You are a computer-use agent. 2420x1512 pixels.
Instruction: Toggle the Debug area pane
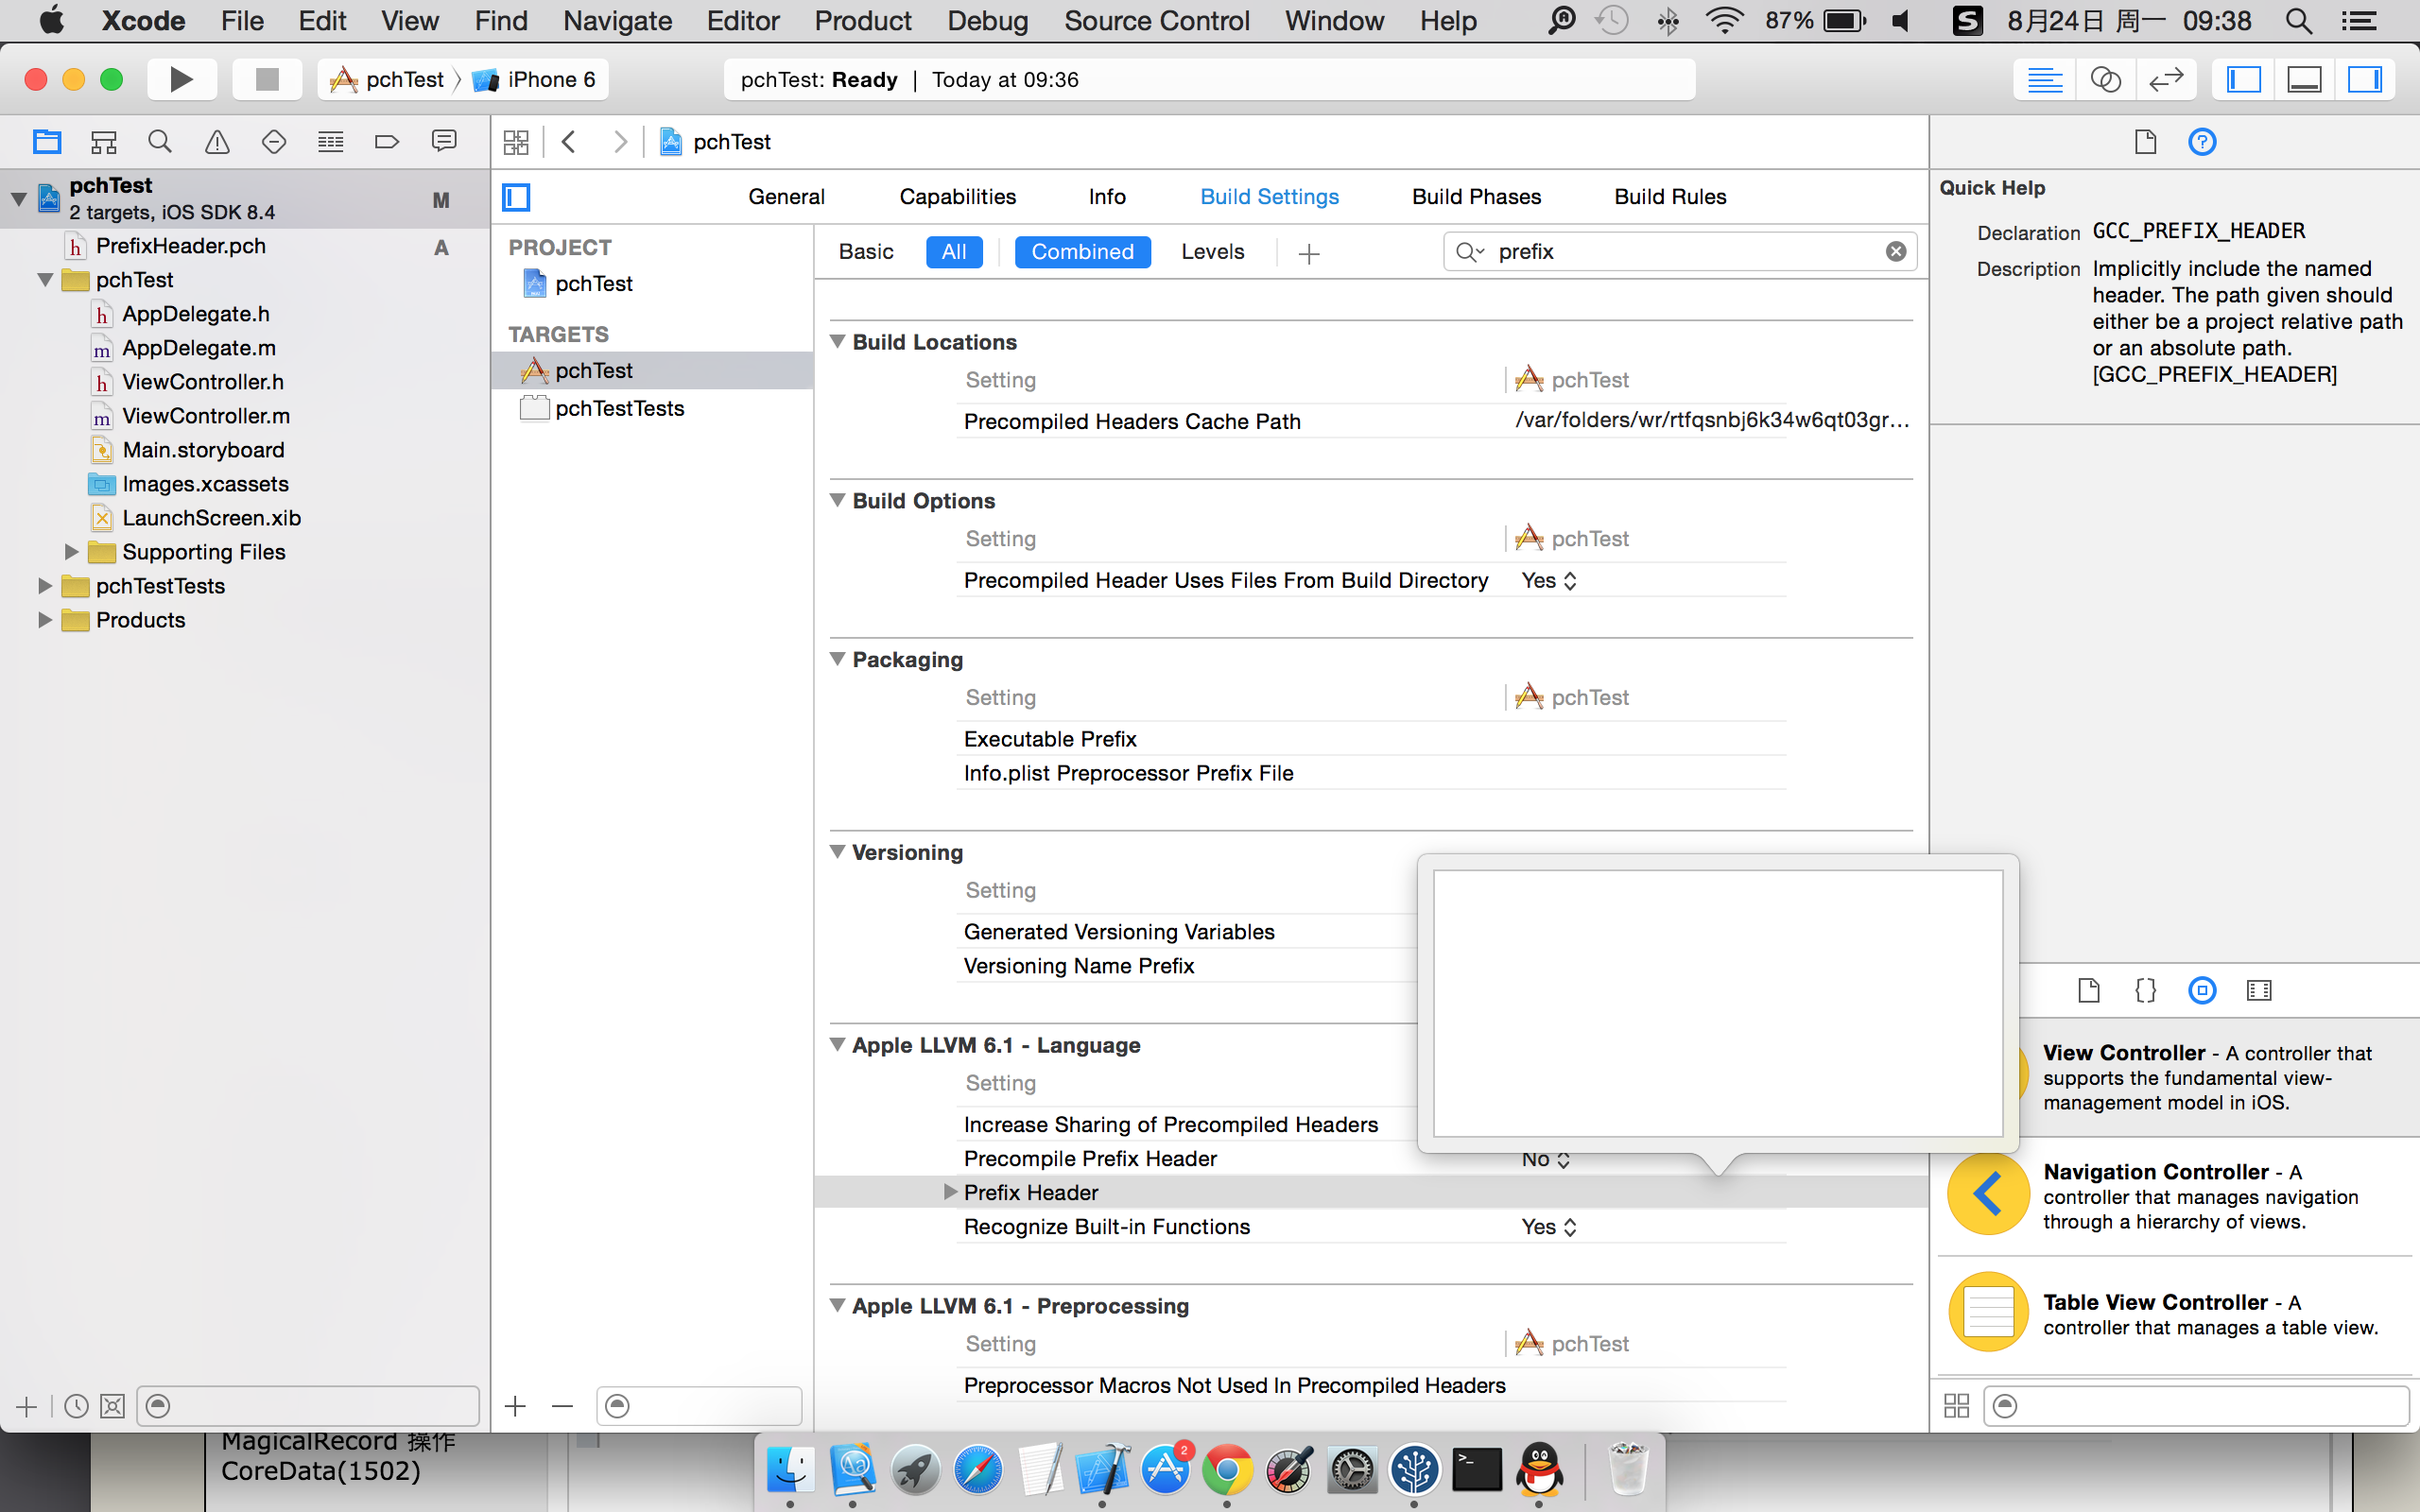2304,79
